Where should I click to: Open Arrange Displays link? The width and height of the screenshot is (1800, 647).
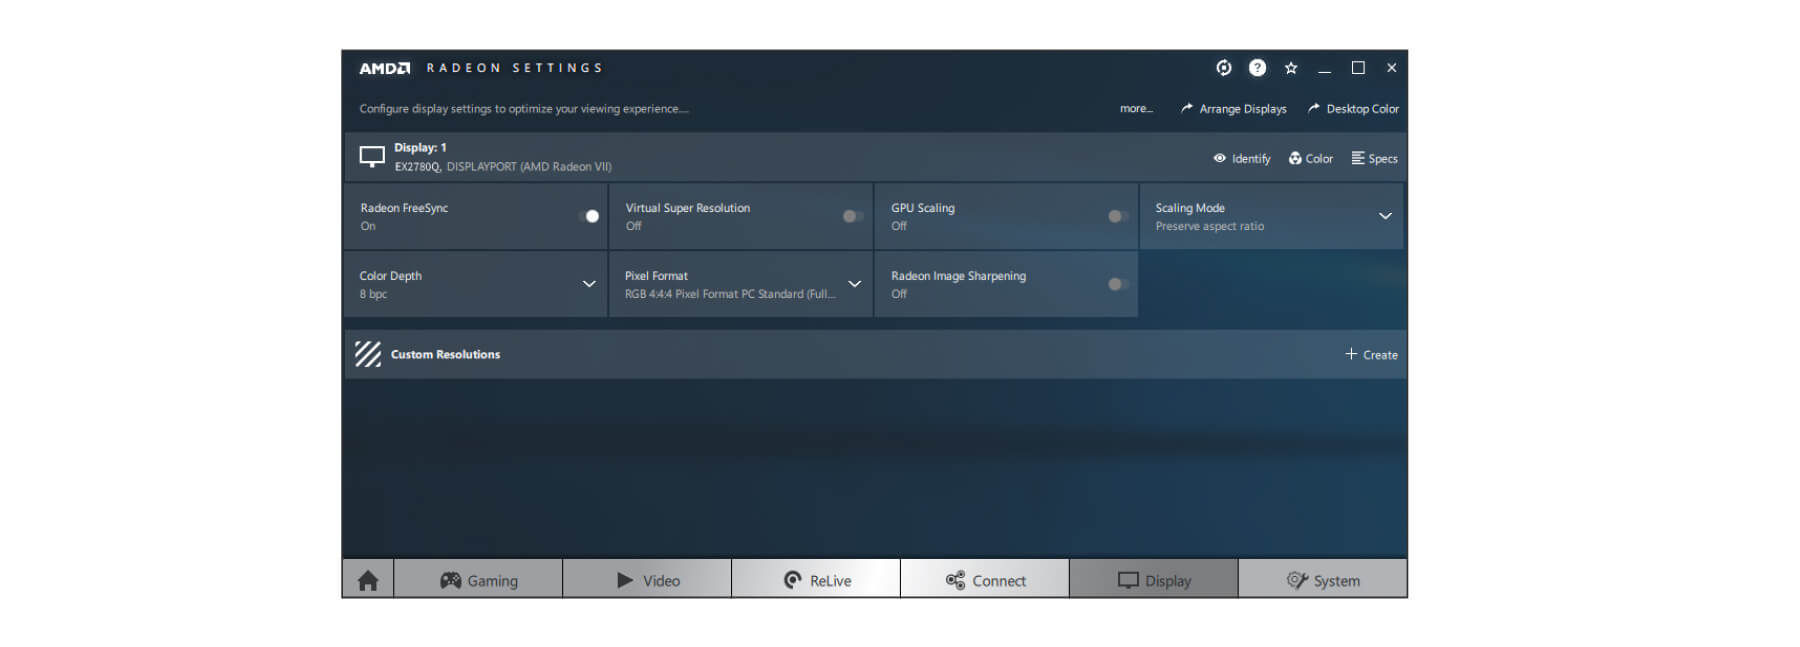(x=1234, y=109)
